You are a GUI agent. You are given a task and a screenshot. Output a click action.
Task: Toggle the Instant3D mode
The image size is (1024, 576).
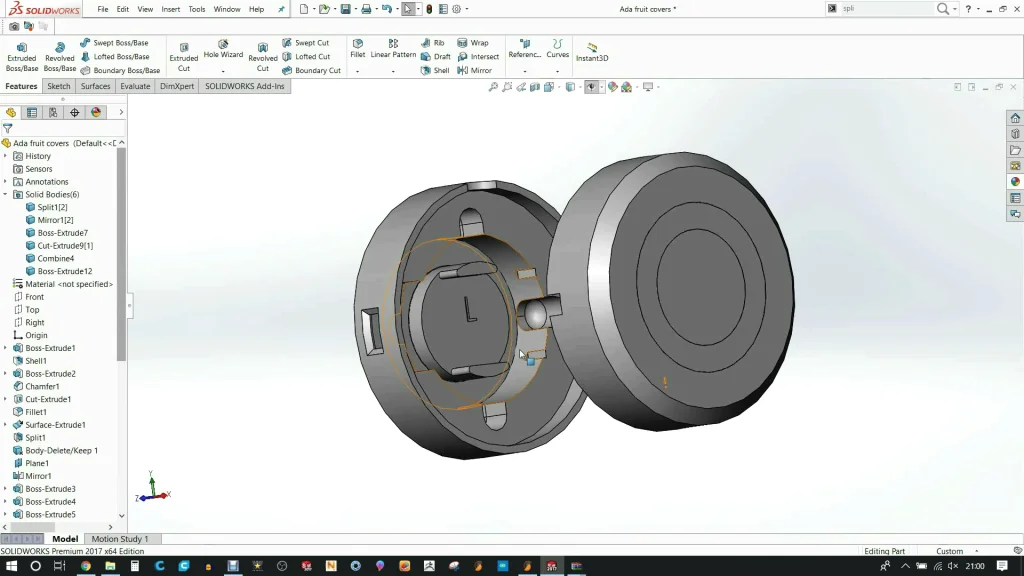click(x=592, y=52)
